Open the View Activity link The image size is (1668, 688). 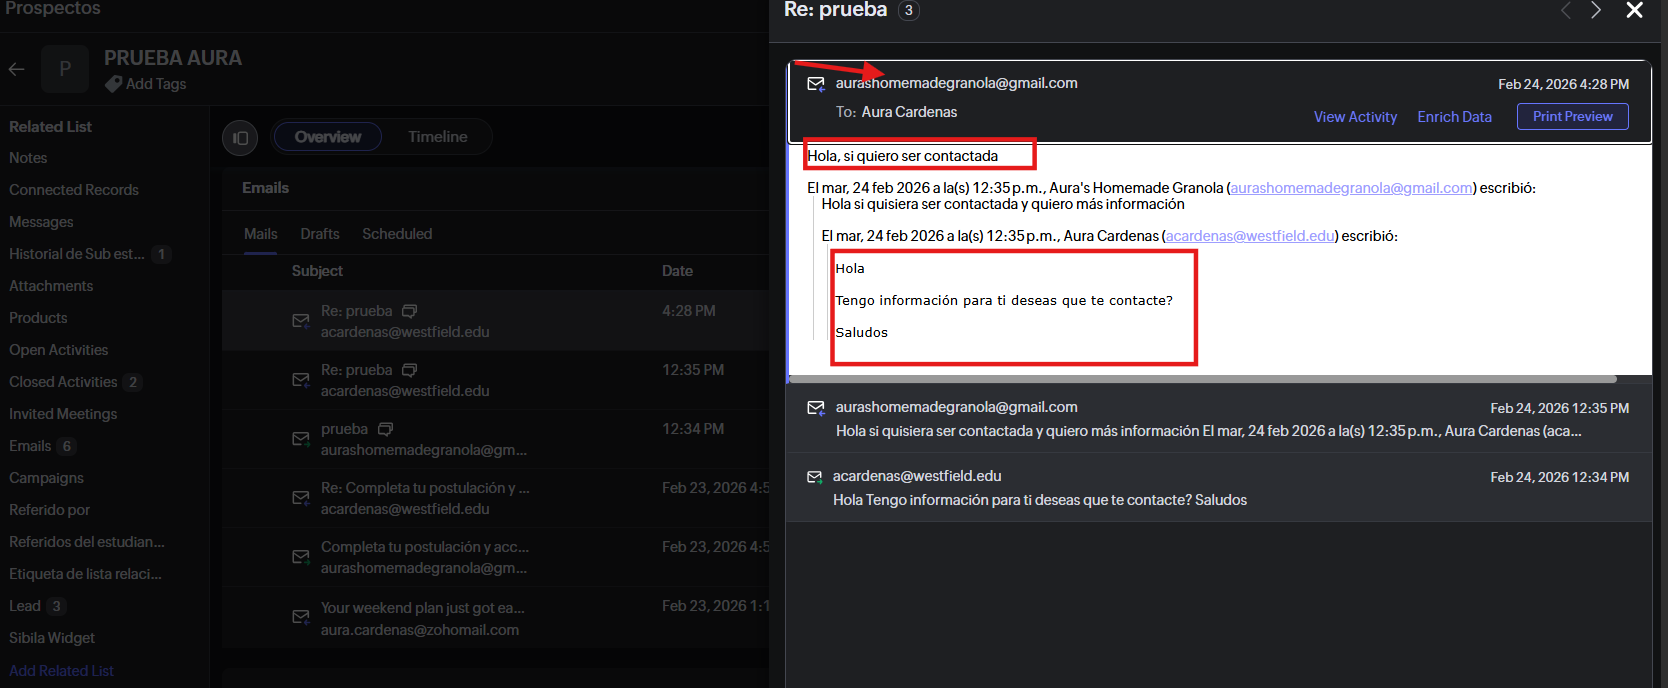coord(1355,117)
